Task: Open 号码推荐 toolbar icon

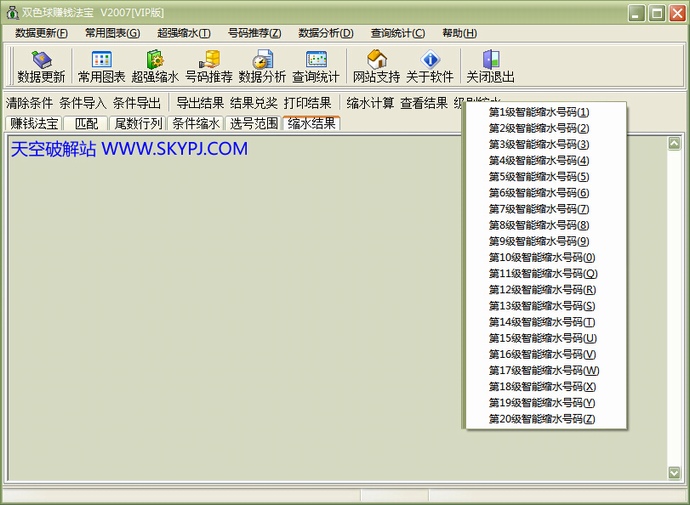Action: click(x=209, y=60)
